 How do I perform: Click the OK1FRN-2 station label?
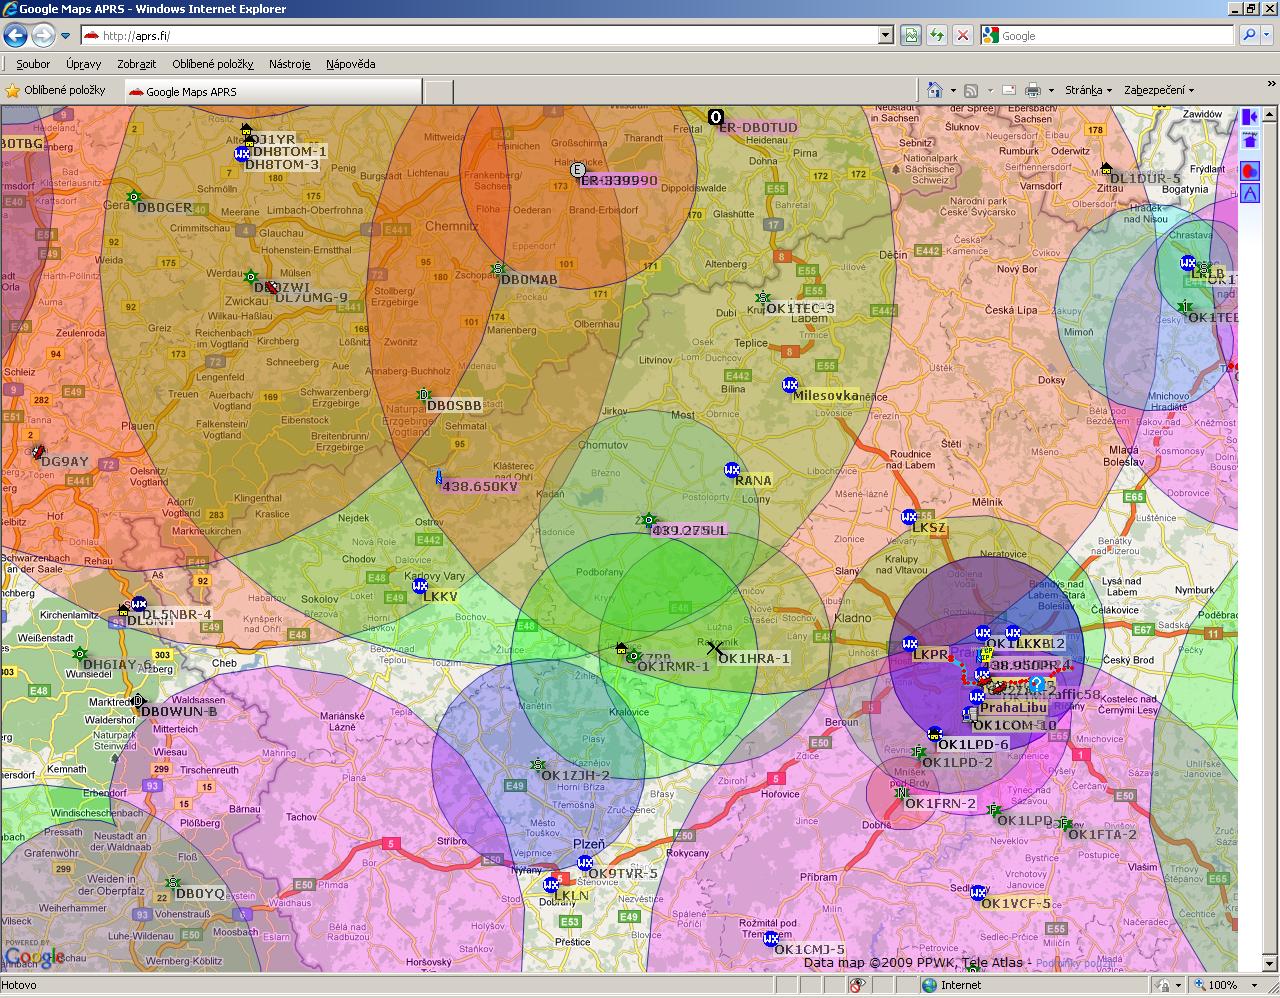940,803
